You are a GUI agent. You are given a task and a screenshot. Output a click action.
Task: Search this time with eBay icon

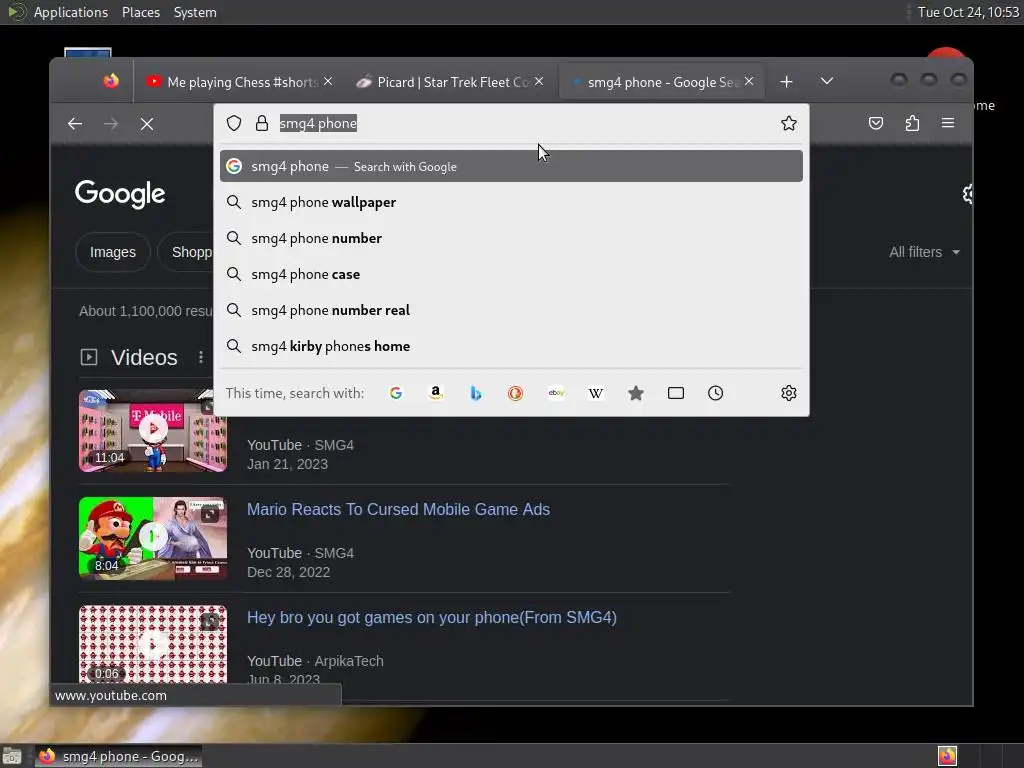click(556, 393)
